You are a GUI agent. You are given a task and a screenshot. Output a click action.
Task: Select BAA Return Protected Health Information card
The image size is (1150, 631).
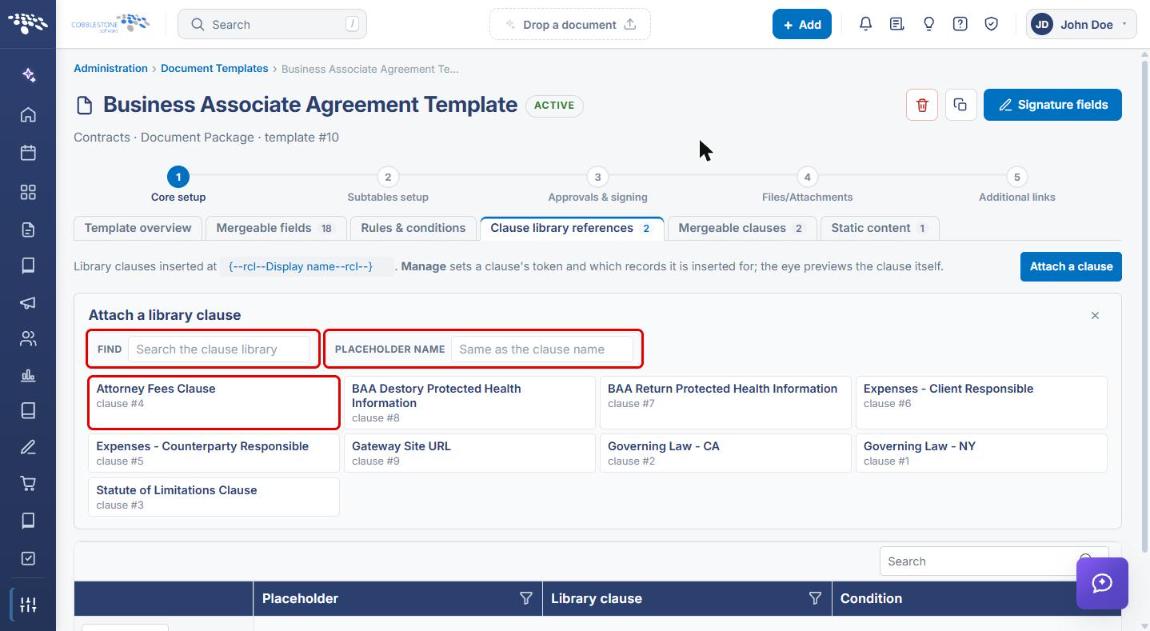725,403
